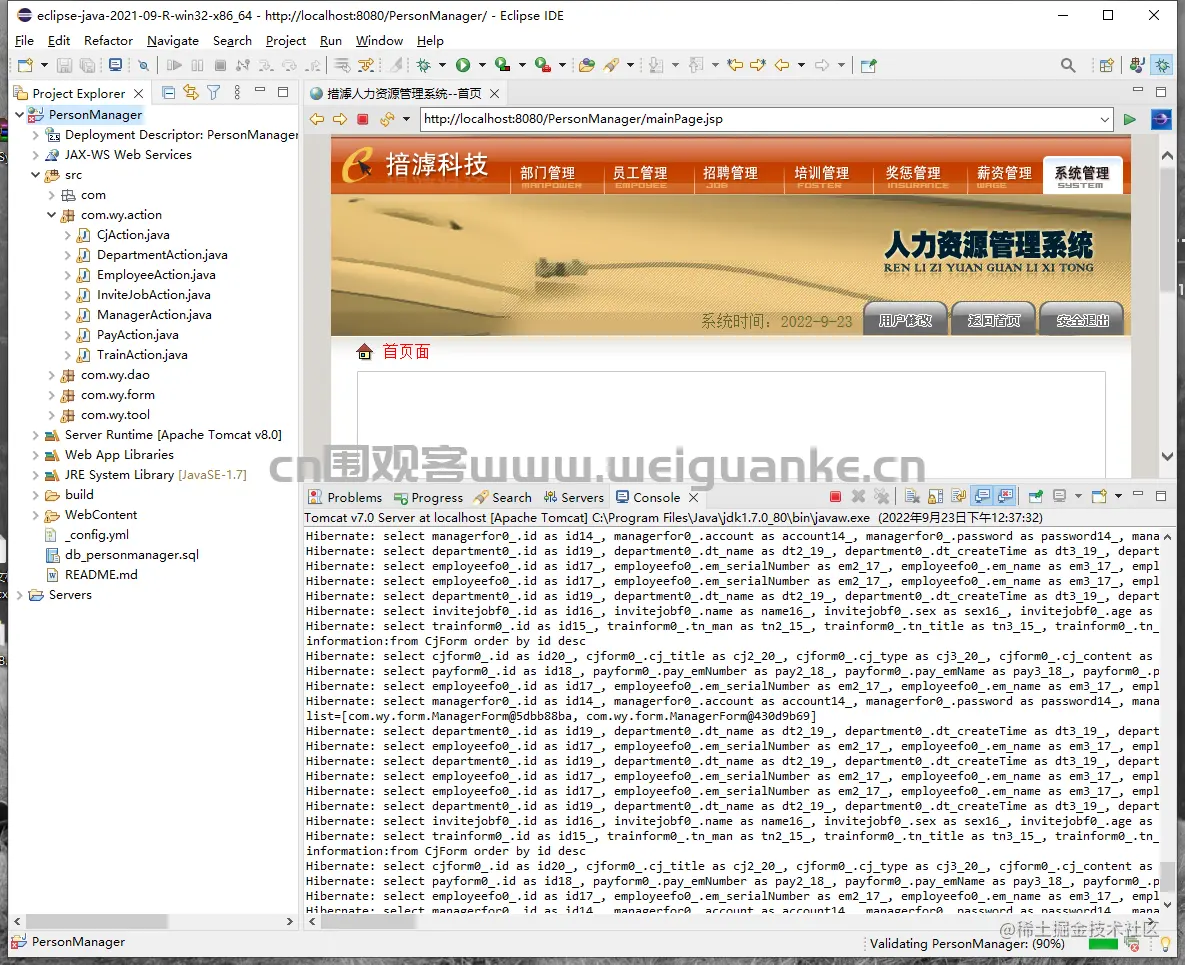Switch to the Debug perspective icon
This screenshot has height=965, width=1185.
pos(1162,66)
